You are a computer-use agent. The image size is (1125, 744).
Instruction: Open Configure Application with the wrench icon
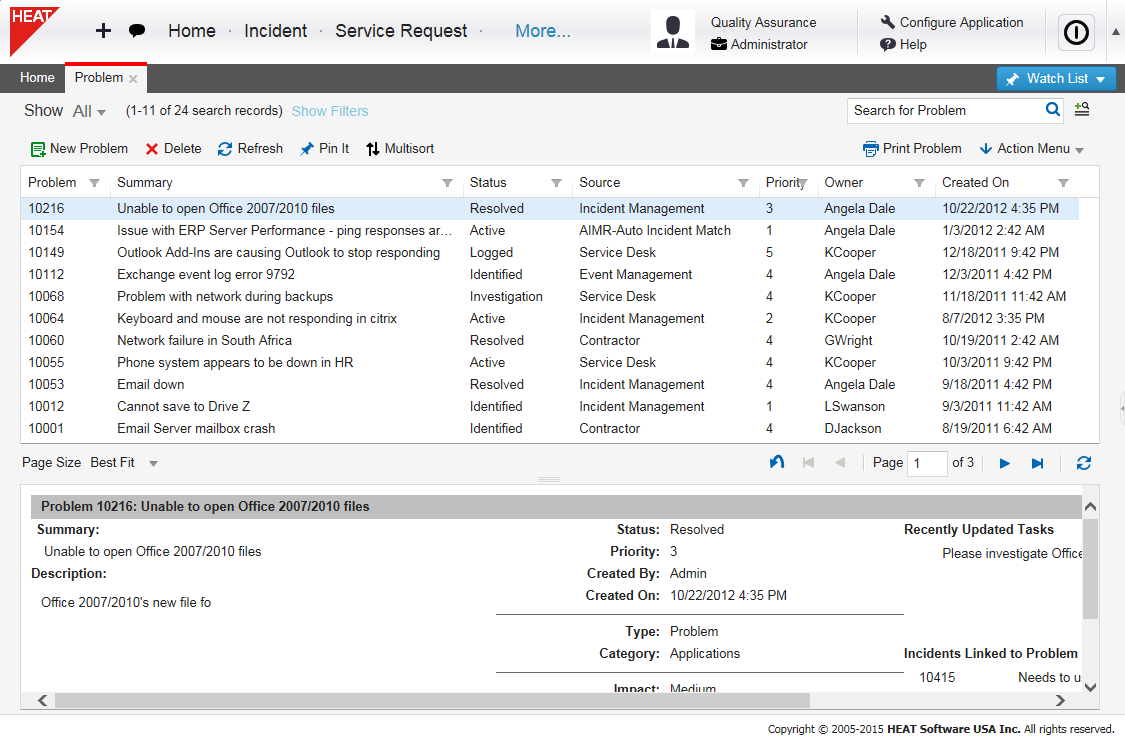[x=889, y=21]
